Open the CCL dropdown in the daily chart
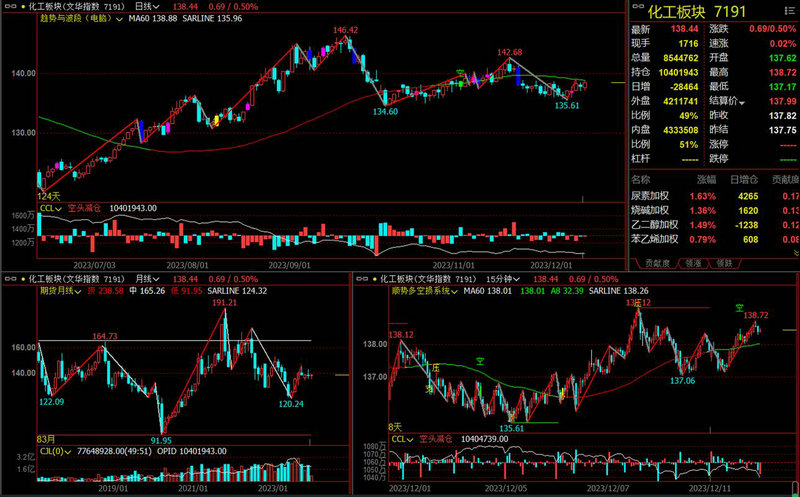The width and height of the screenshot is (800, 497). 51,208
